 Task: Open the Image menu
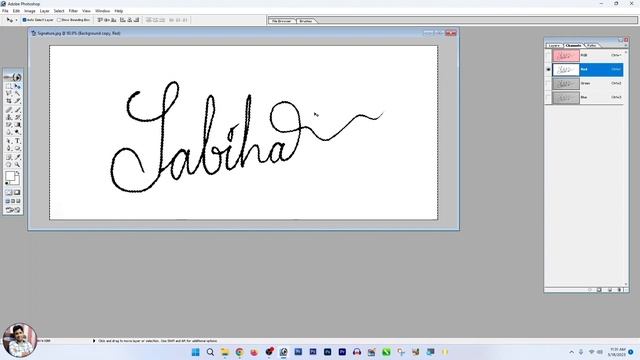(x=30, y=11)
